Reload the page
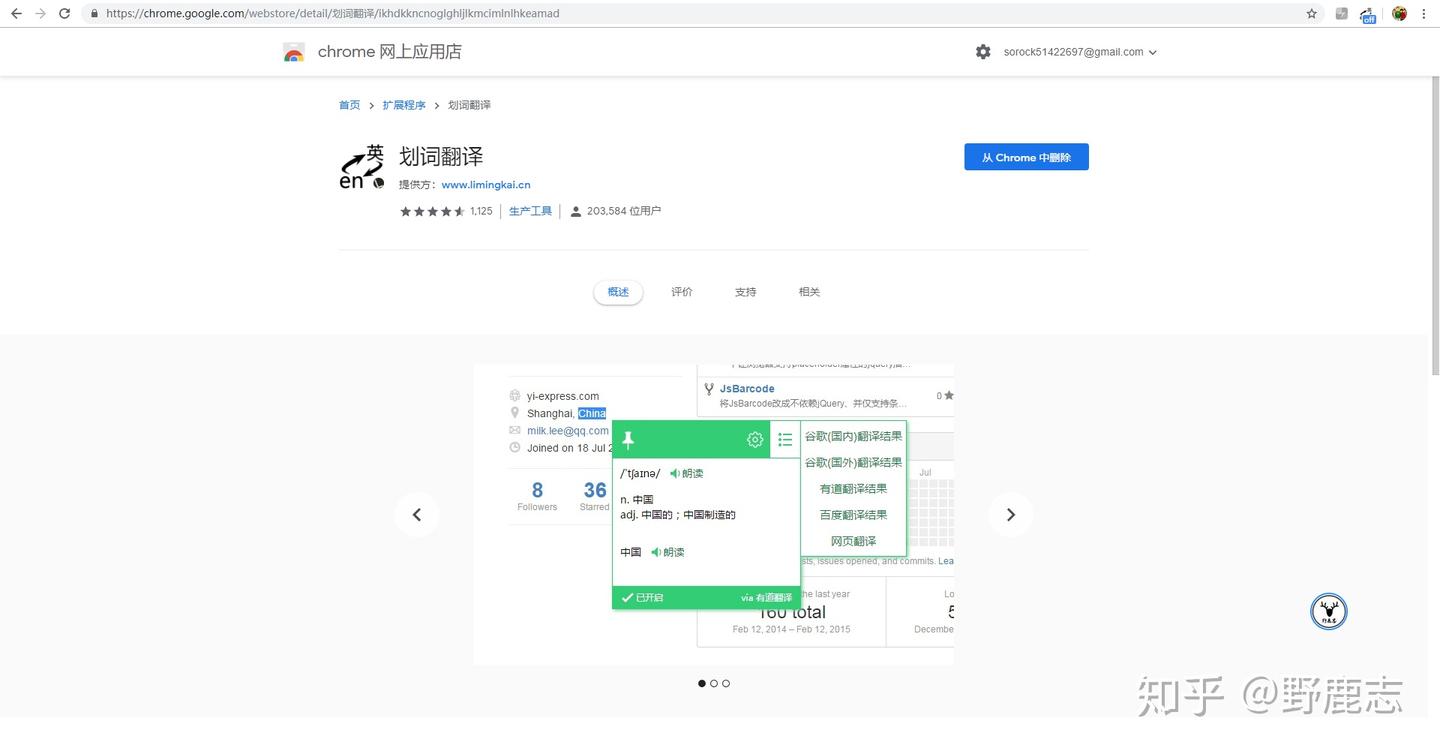 65,14
